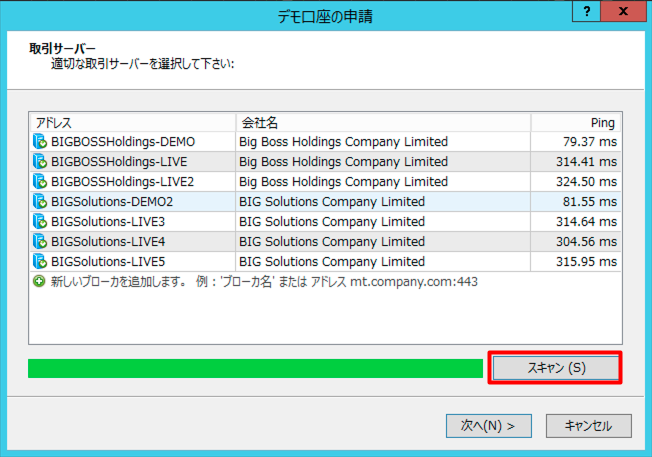The width and height of the screenshot is (652, 457).
Task: Click the green scan progress bar
Action: pos(255,368)
